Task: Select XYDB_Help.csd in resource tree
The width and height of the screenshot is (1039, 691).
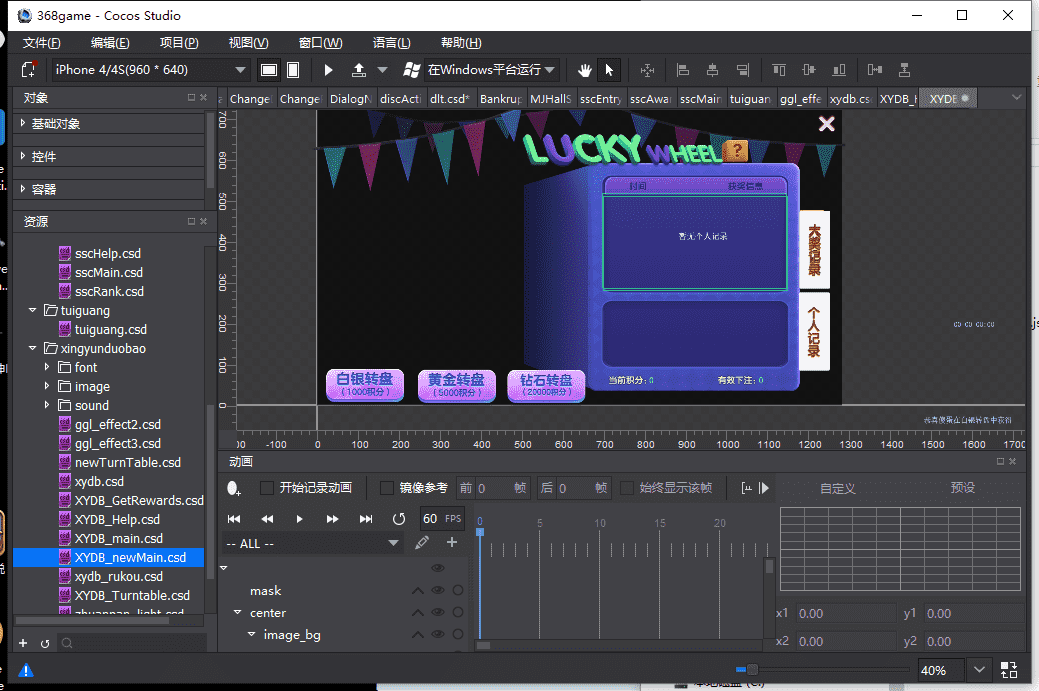Action: [x=117, y=520]
